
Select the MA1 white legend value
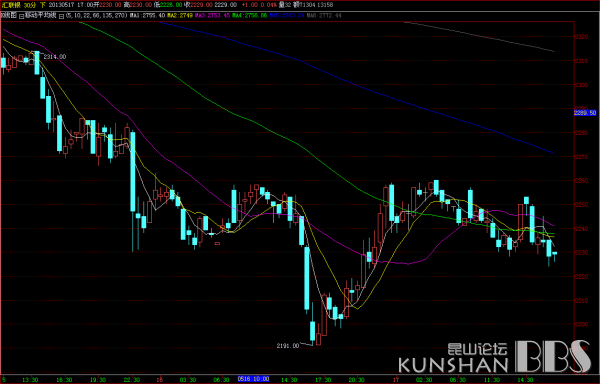click(x=147, y=16)
